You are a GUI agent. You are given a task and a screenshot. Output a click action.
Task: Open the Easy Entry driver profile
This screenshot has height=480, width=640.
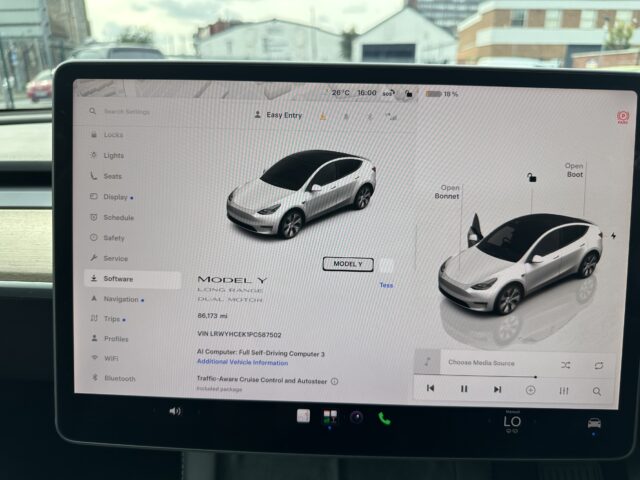pos(278,115)
